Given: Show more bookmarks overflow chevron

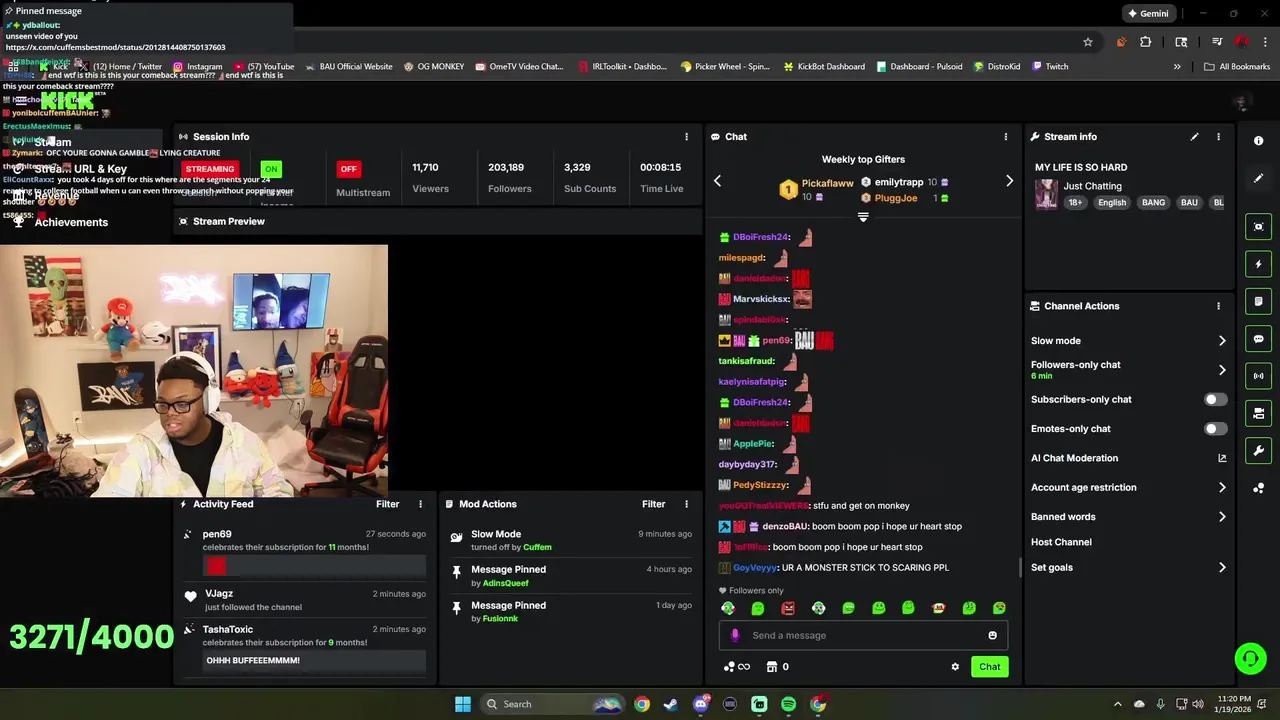Looking at the screenshot, I should tap(1177, 67).
